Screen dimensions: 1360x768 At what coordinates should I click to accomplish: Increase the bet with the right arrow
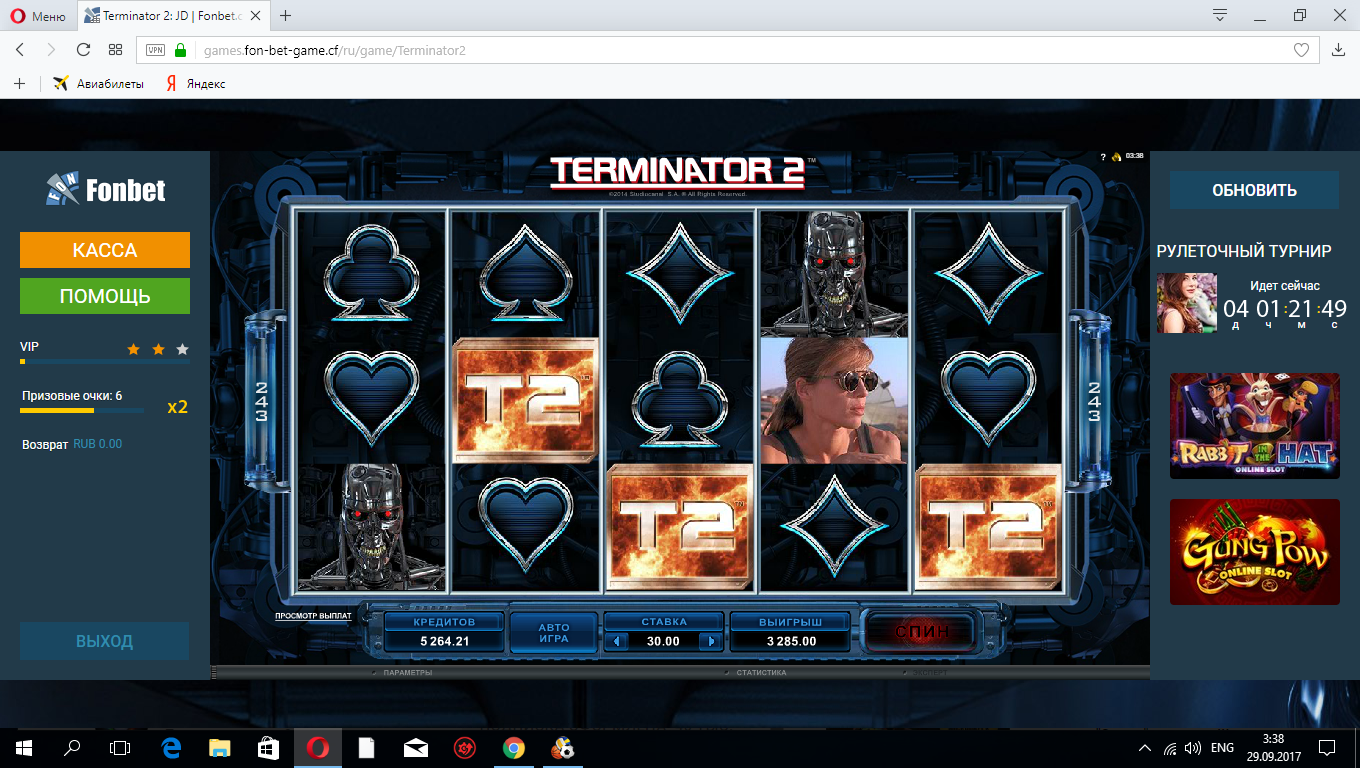(711, 642)
